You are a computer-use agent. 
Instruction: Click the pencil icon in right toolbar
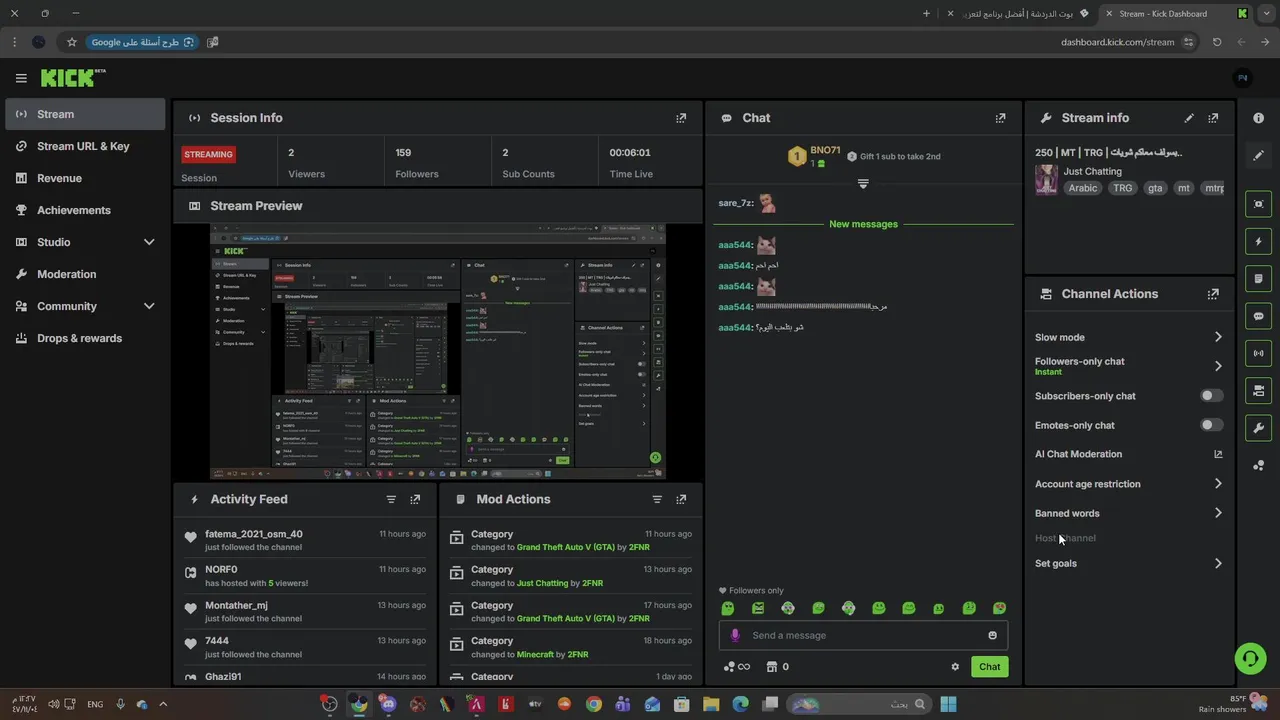1258,155
